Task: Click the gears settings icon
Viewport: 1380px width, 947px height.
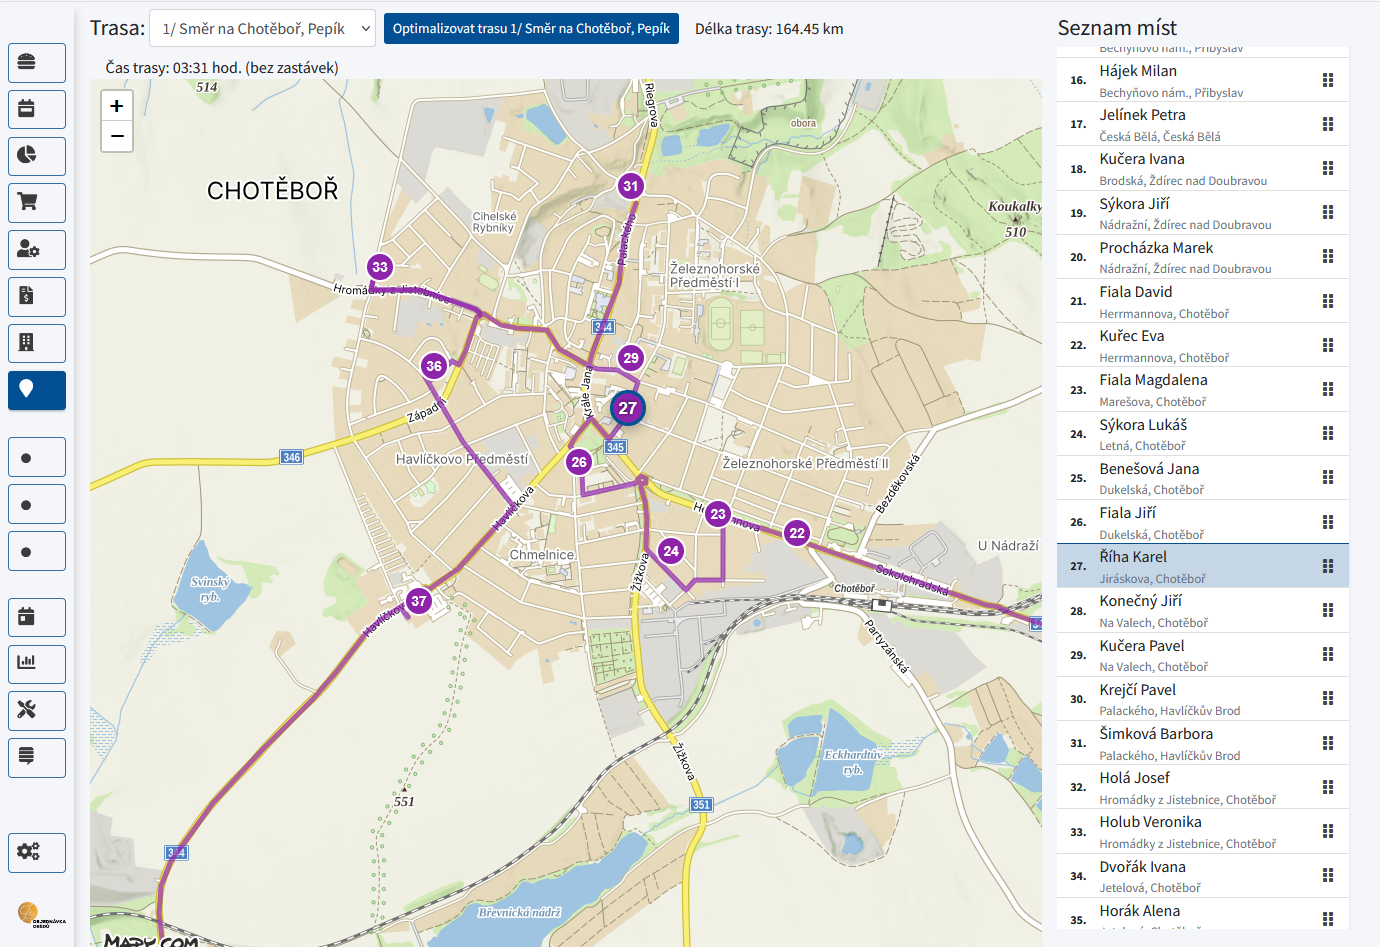Action: pyautogui.click(x=37, y=853)
